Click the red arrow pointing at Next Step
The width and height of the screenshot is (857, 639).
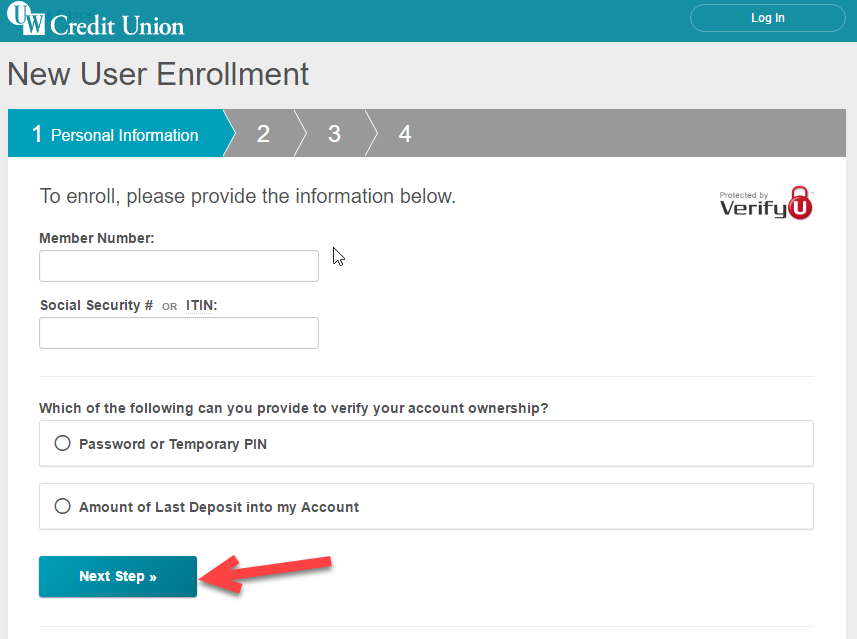click(265, 573)
